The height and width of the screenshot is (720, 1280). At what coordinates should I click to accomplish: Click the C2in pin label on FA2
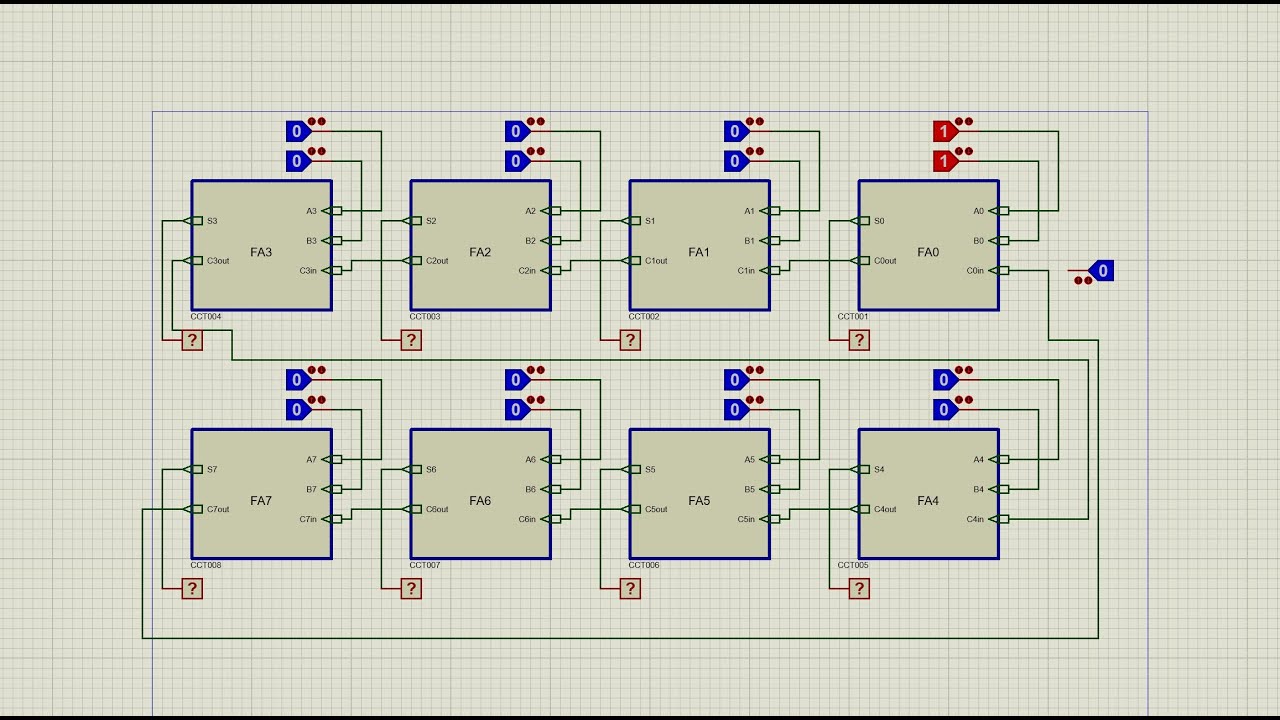click(527, 271)
